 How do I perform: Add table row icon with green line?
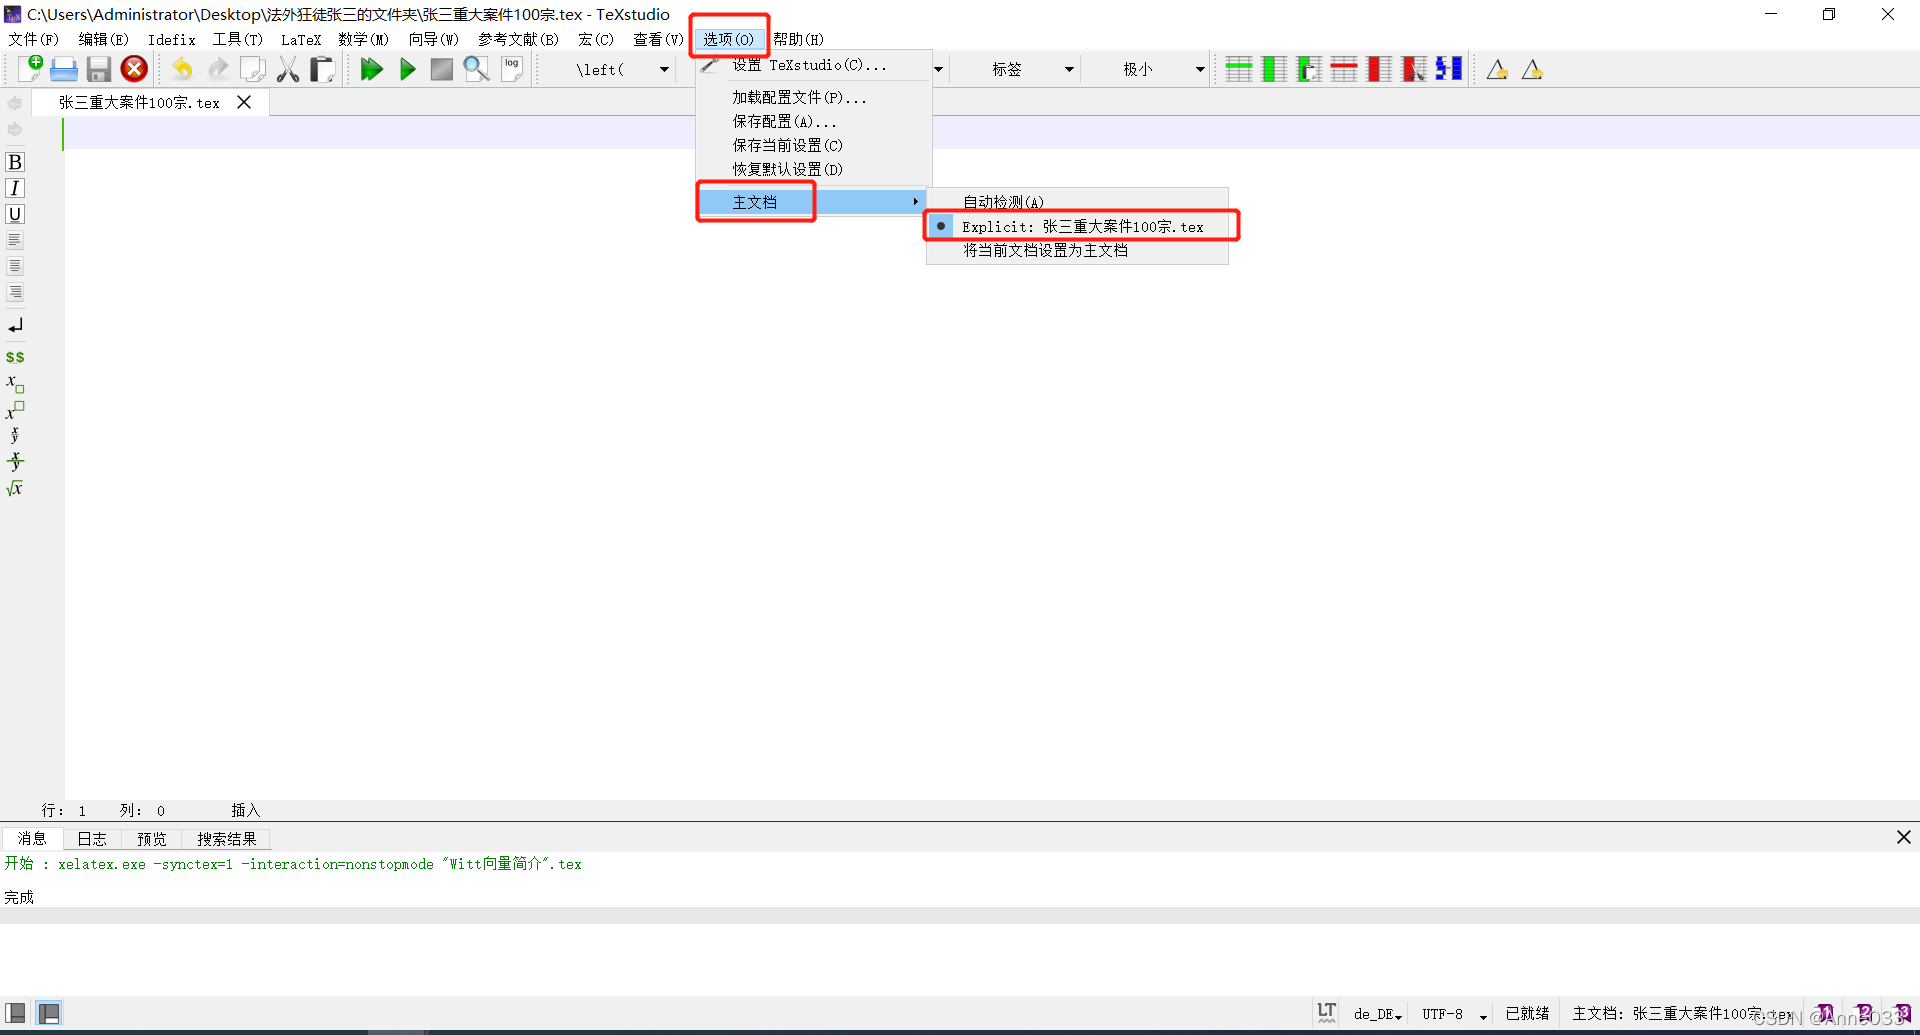[x=1239, y=69]
